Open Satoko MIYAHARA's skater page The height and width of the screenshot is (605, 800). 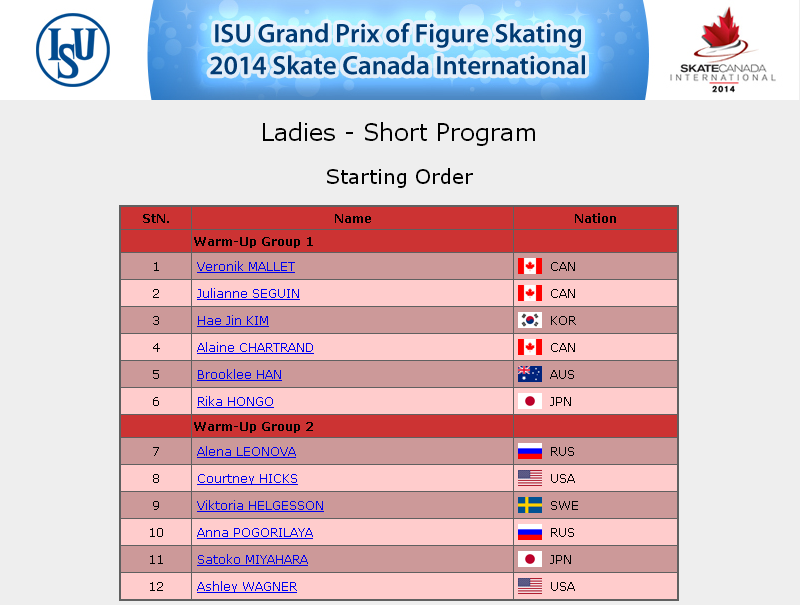coord(253,560)
